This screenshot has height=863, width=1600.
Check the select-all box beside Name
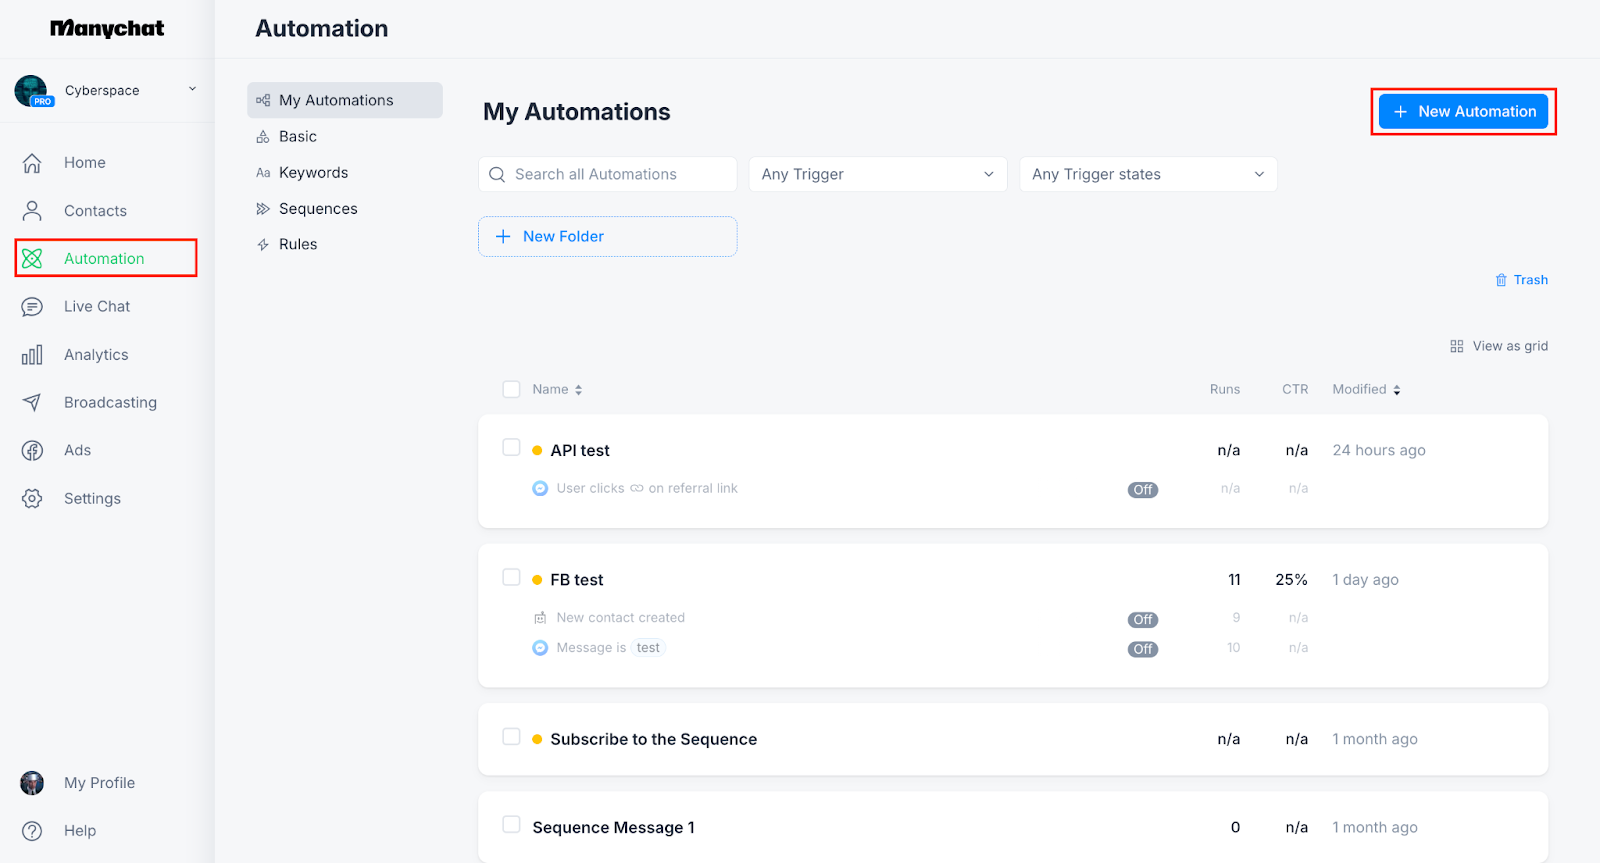pos(511,389)
